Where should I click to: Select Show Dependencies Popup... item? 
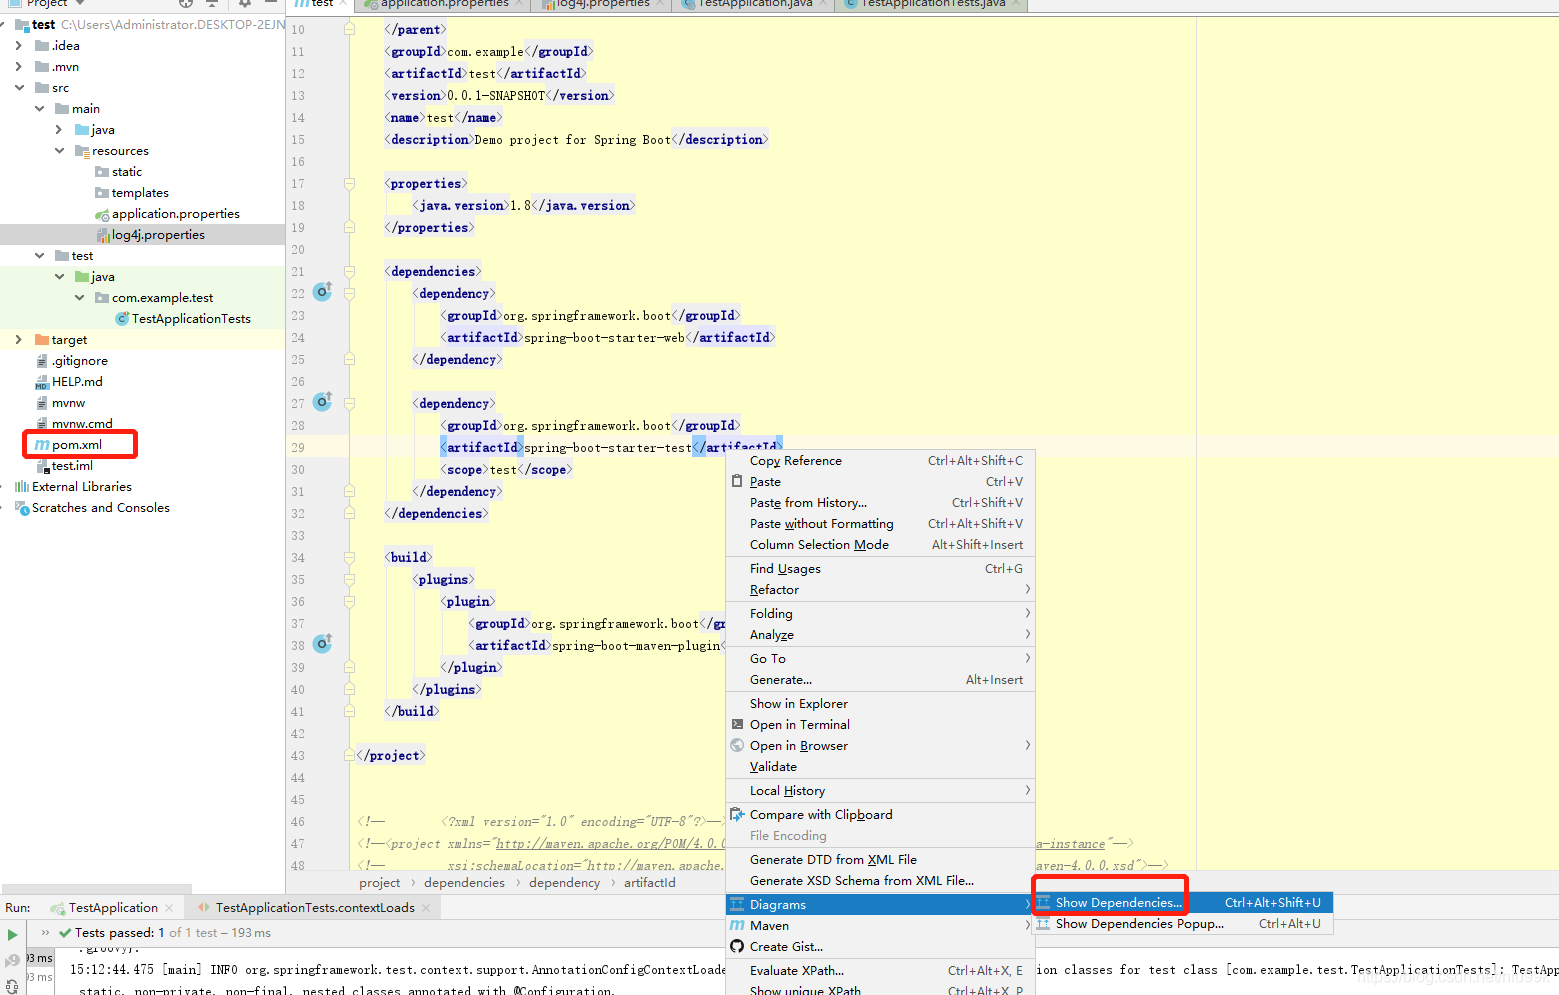1182,924
